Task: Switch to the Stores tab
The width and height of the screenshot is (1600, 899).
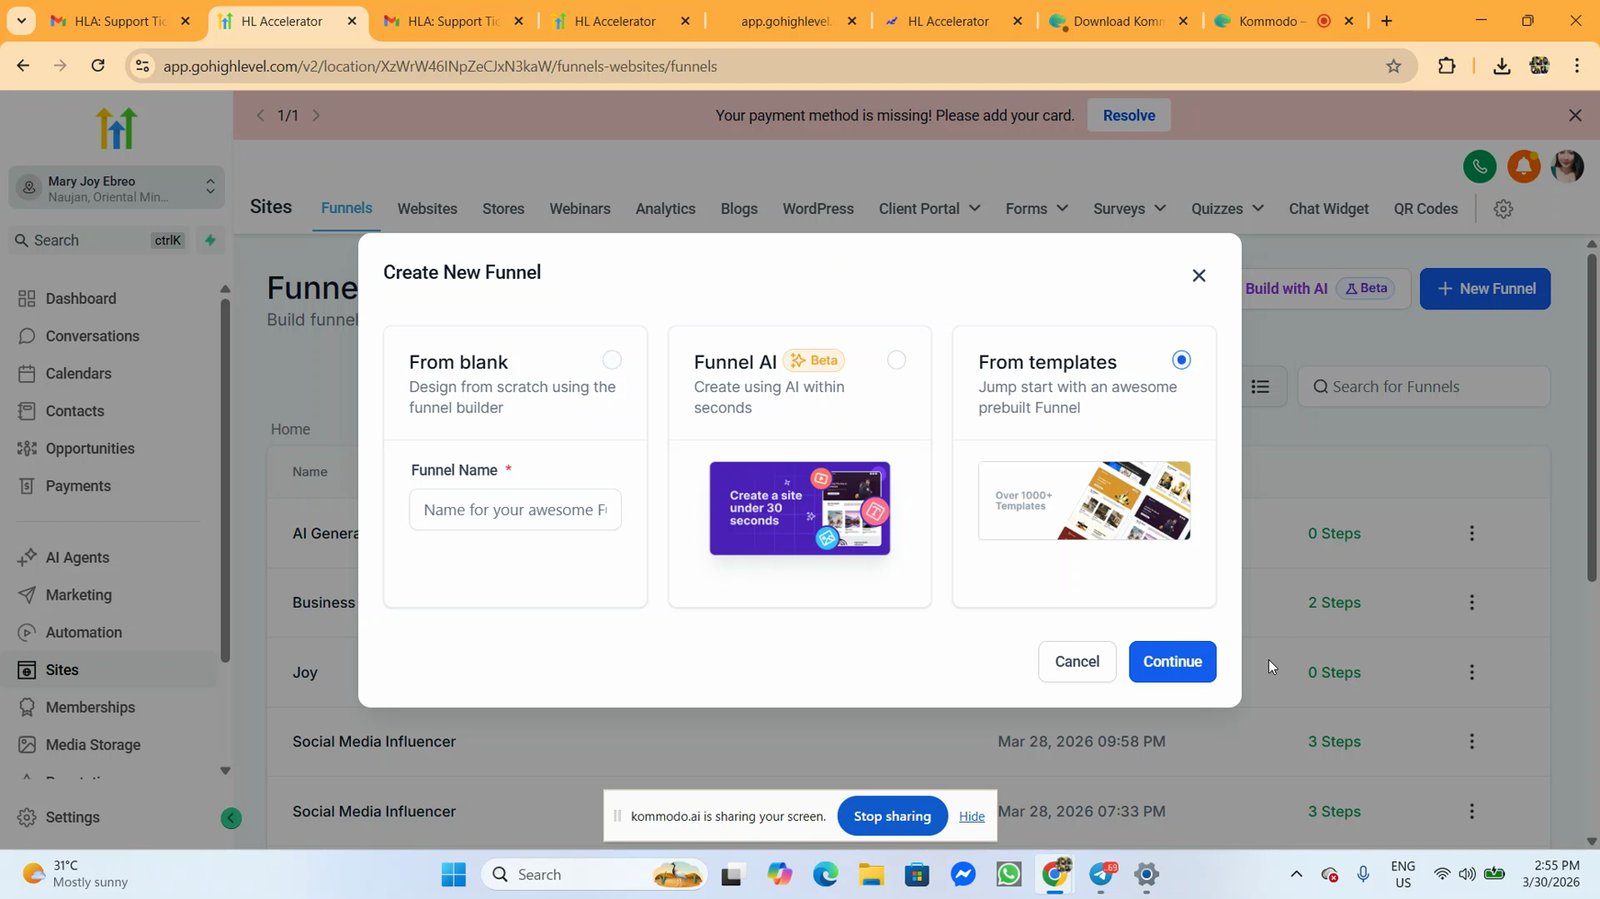Action: (503, 209)
